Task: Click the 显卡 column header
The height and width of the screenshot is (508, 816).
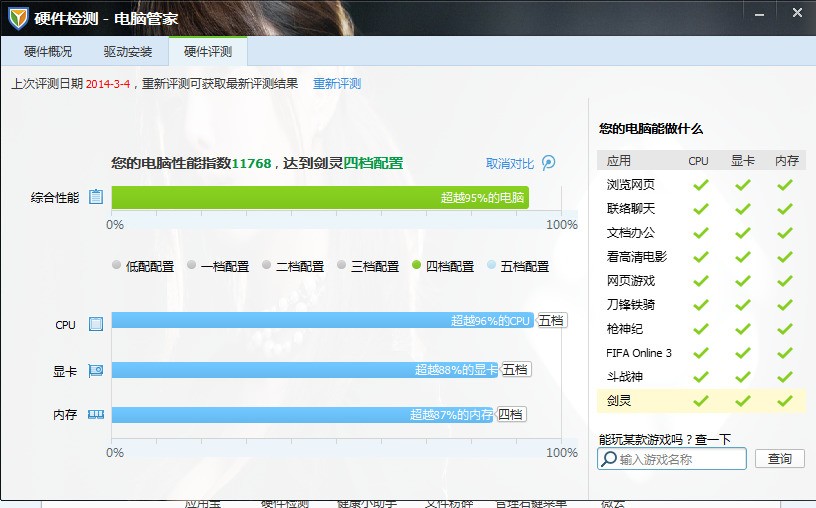Action: 743,161
